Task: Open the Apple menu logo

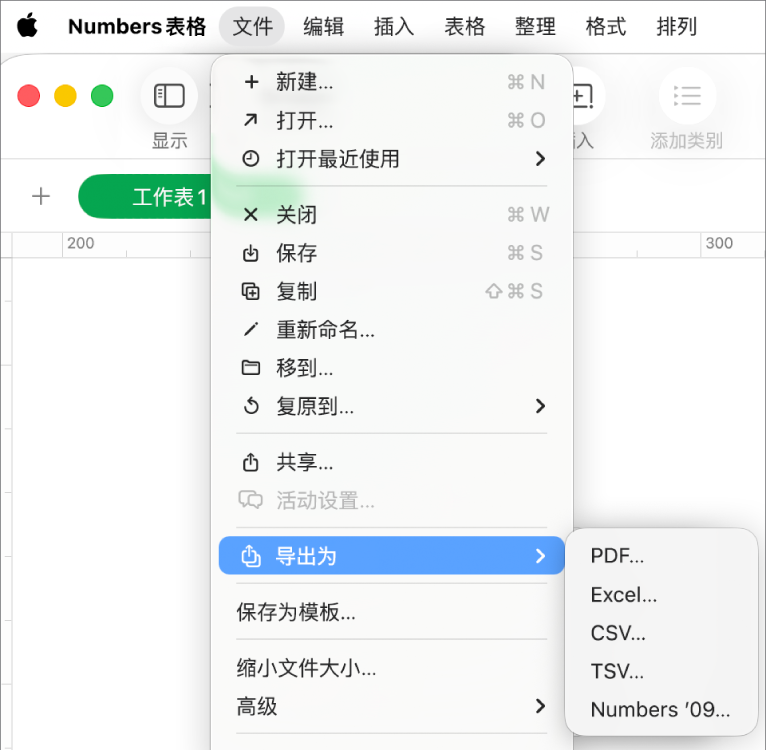Action: tap(27, 26)
